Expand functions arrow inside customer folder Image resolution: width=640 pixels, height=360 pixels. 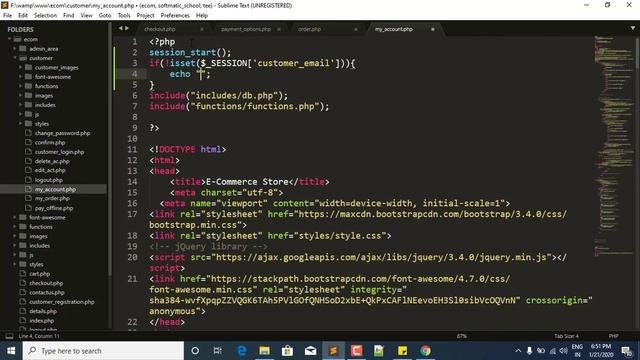click(20, 86)
